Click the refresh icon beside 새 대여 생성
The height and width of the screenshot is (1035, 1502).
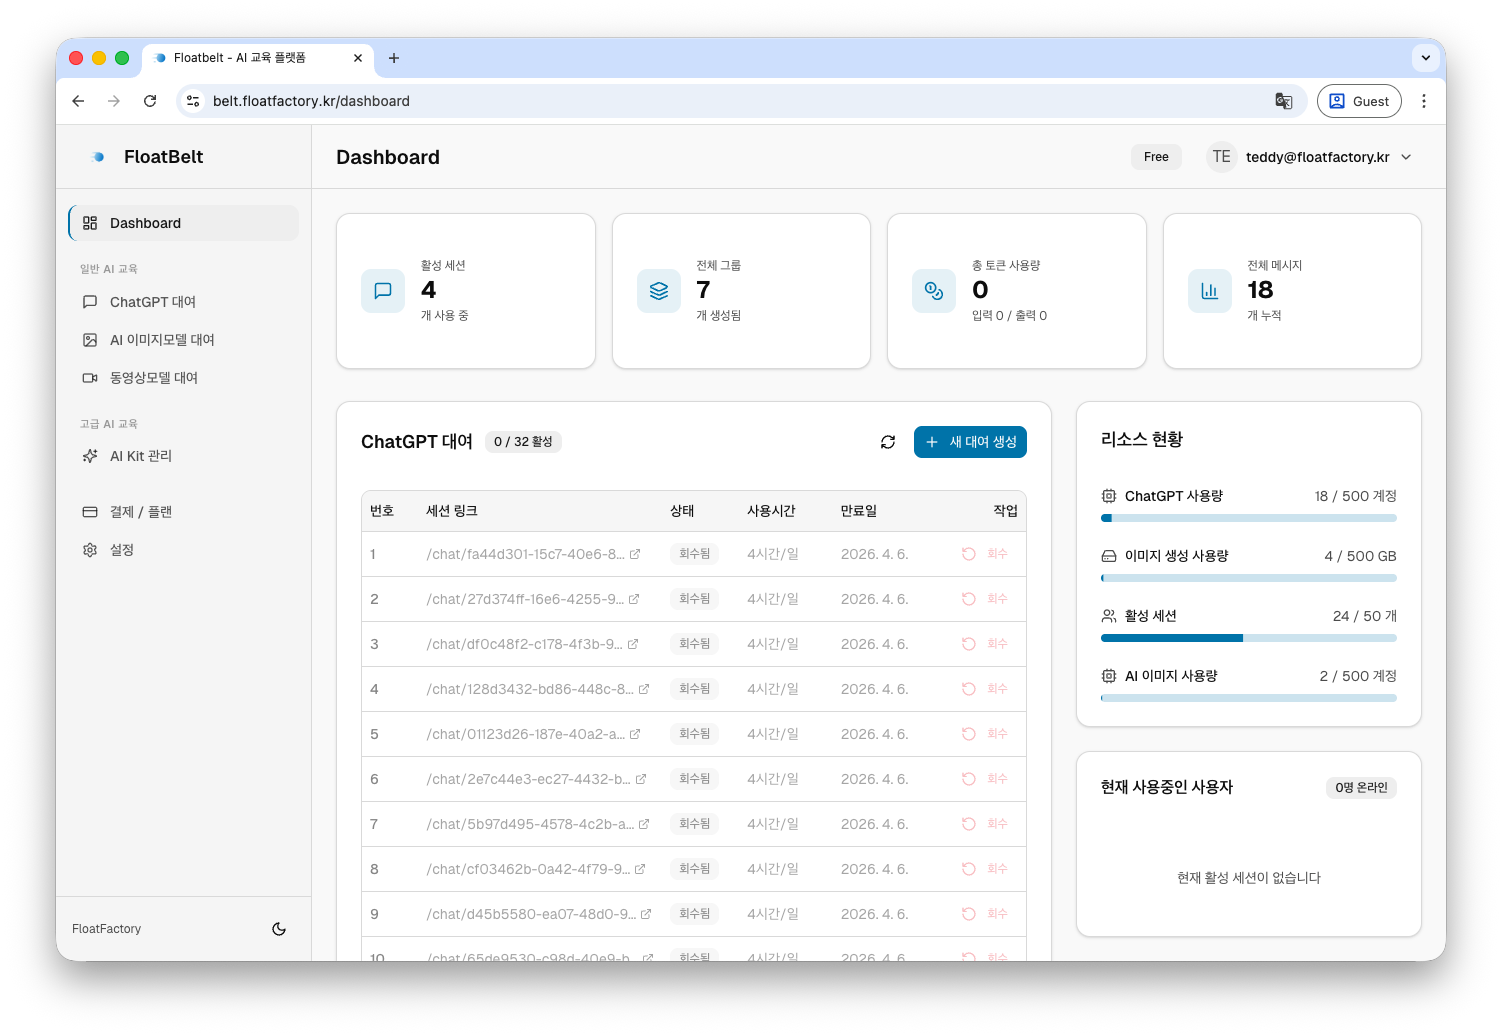[x=887, y=442]
